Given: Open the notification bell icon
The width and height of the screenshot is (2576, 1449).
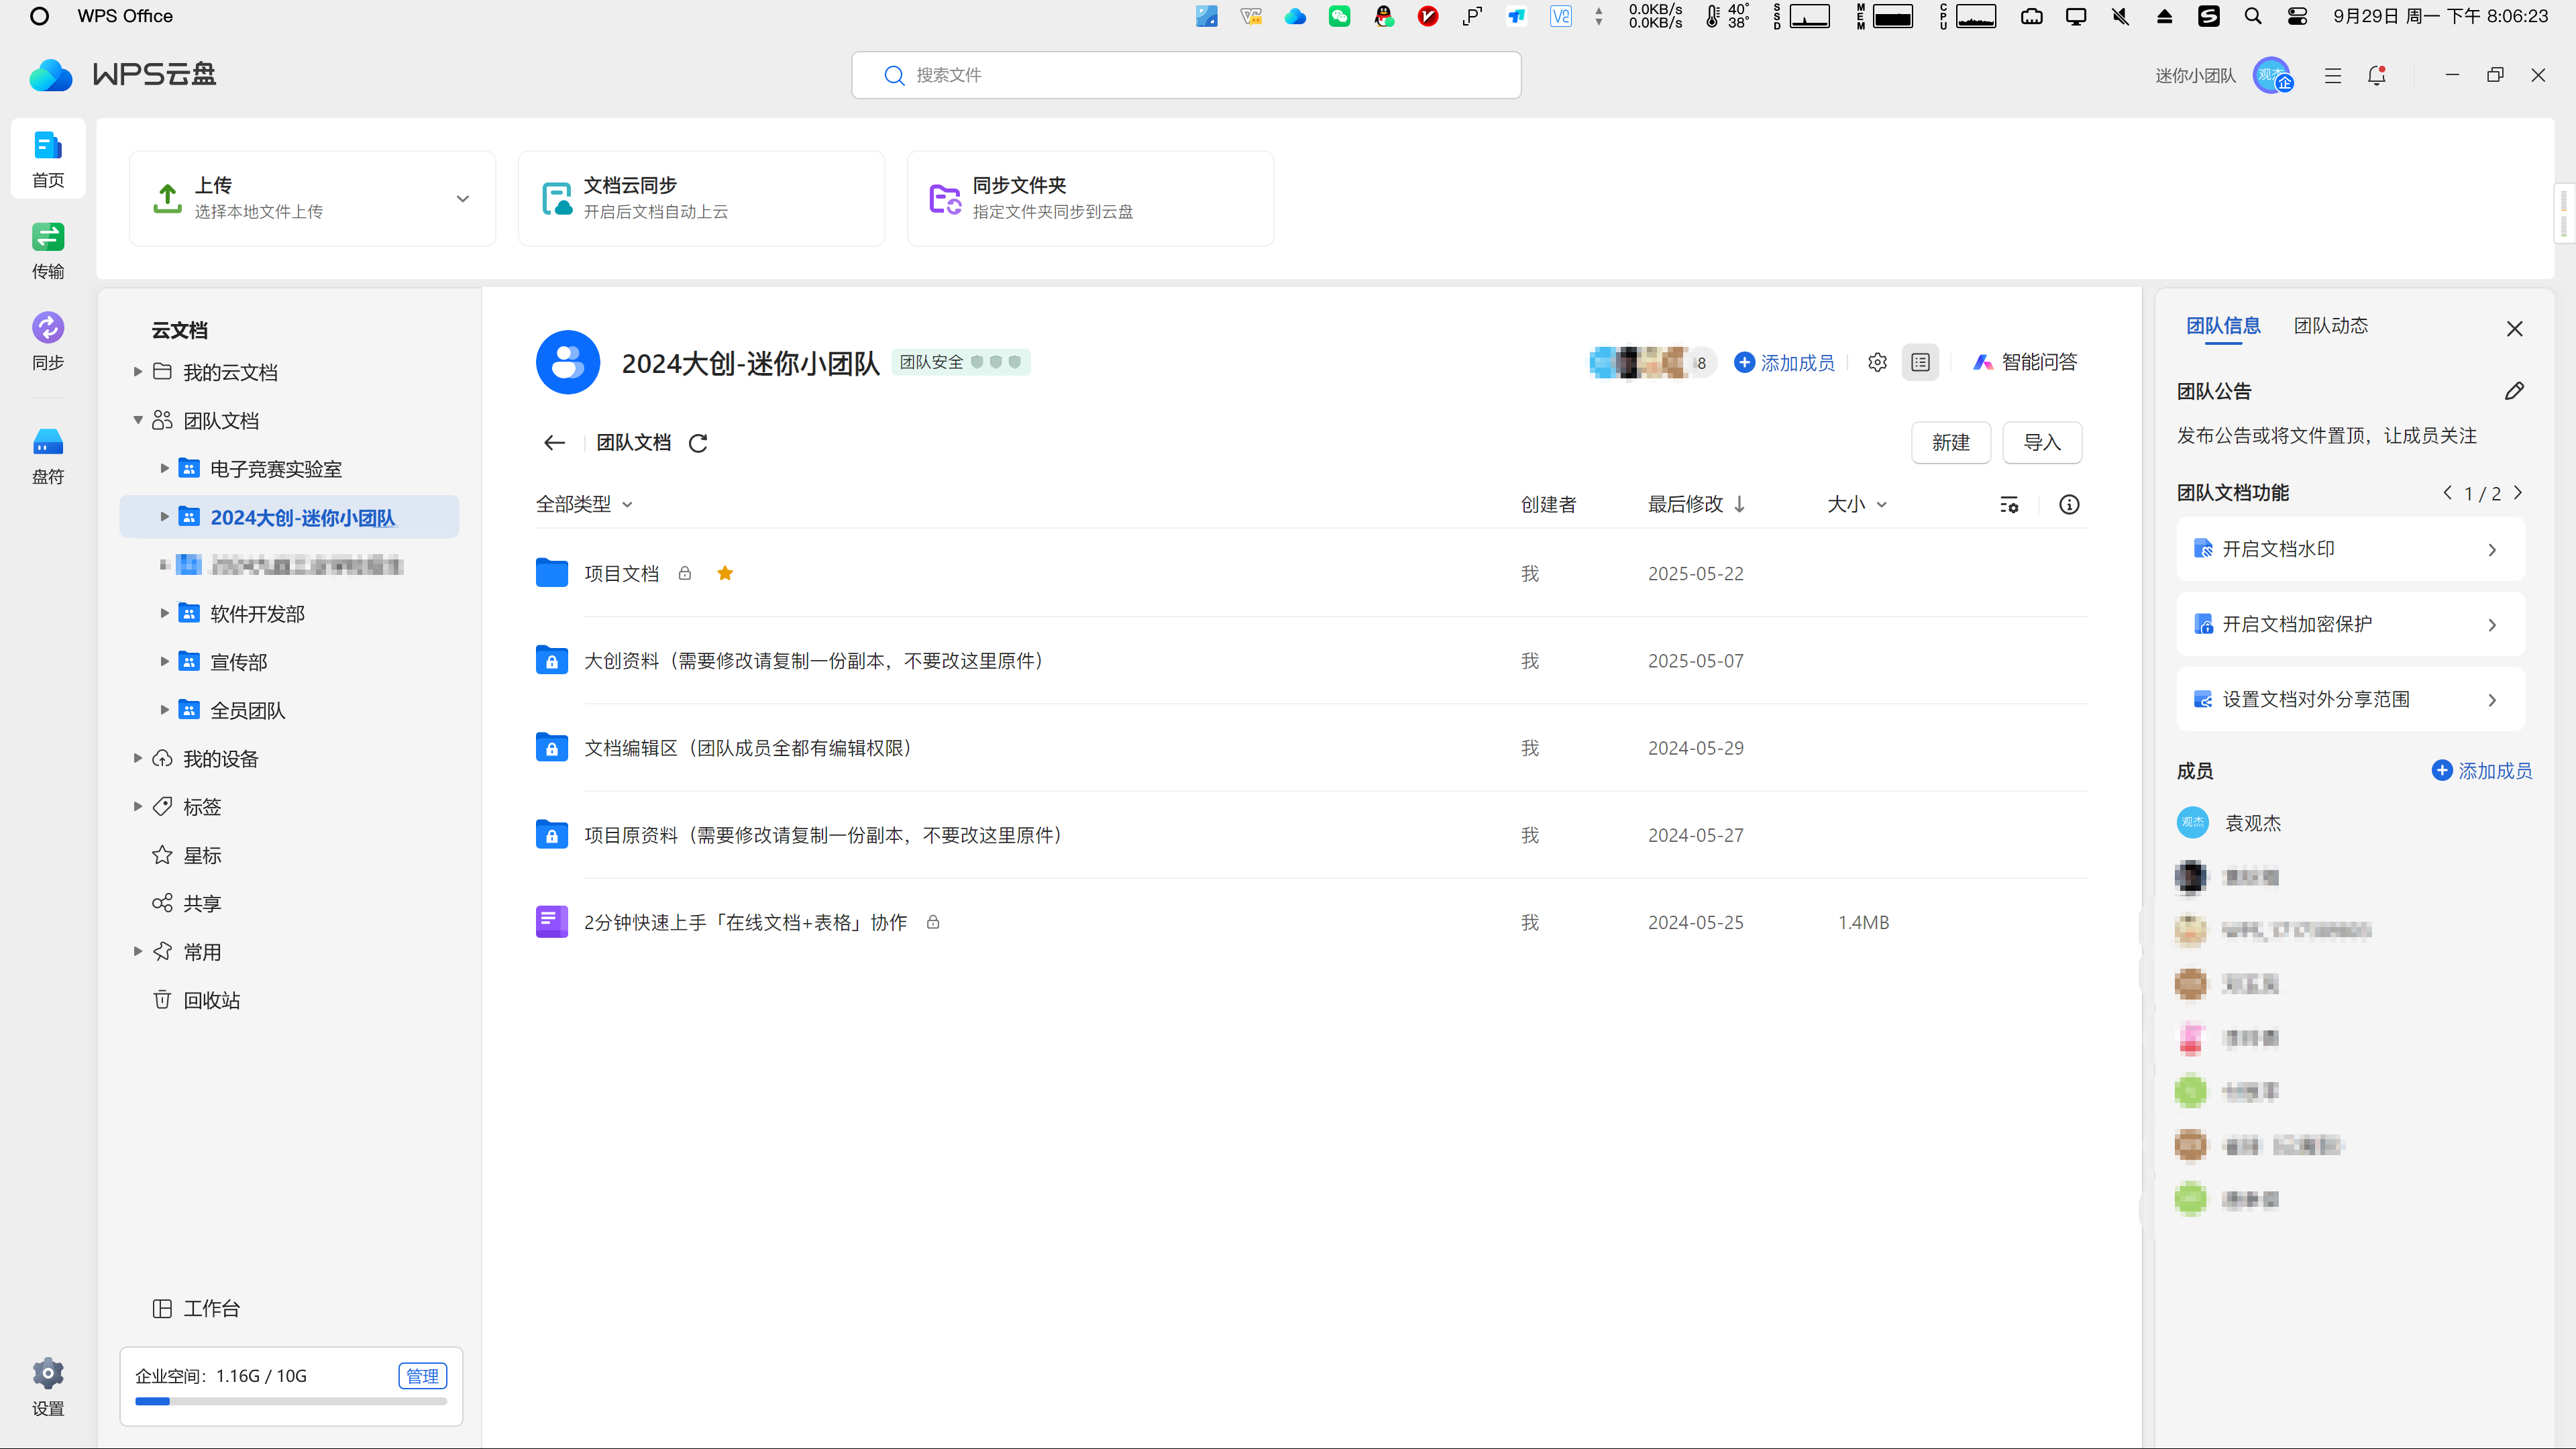Looking at the screenshot, I should click(2377, 75).
